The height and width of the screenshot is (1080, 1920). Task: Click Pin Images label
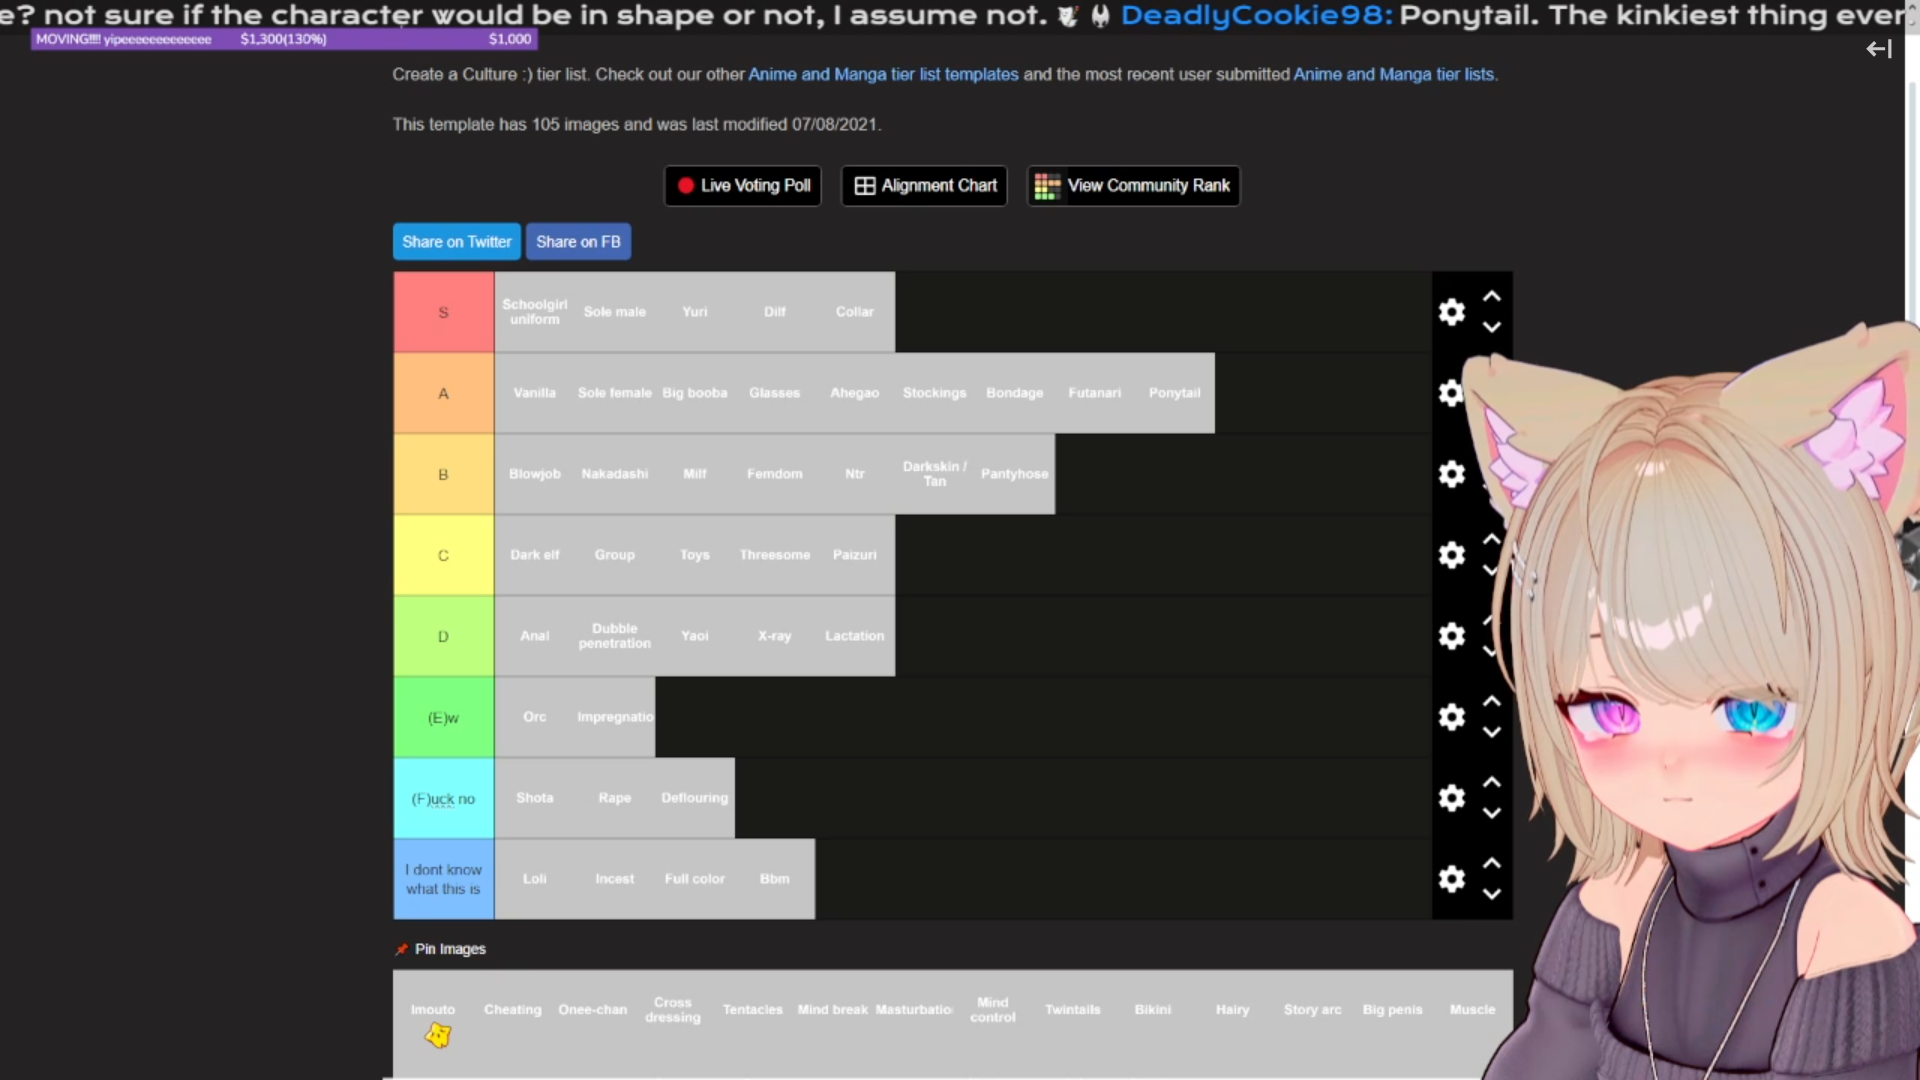point(450,949)
